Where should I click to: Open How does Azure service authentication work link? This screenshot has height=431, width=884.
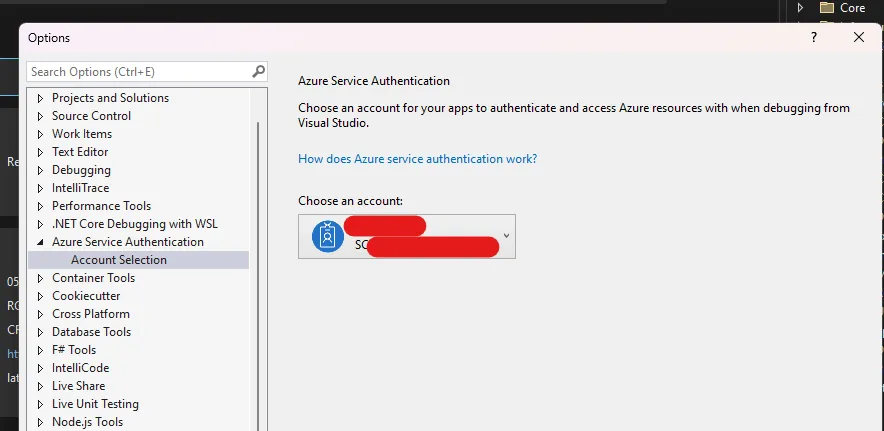pyautogui.click(x=417, y=159)
